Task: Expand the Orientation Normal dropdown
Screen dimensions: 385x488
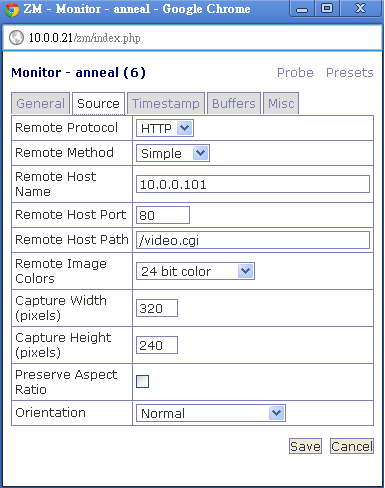Action: point(211,413)
